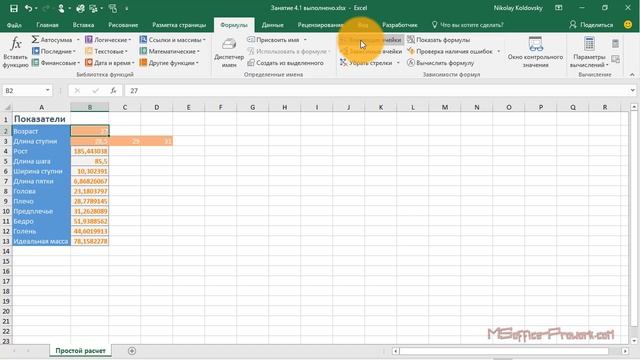Open Customize Quick Access Toolbar arrow
The image size is (640, 360).
[127, 9]
